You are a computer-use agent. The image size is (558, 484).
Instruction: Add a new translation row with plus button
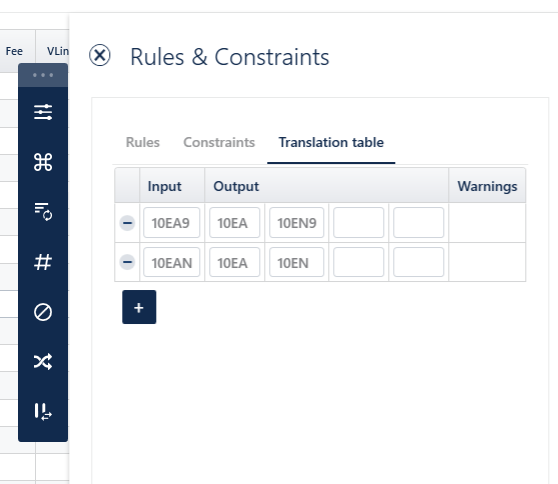pos(139,307)
